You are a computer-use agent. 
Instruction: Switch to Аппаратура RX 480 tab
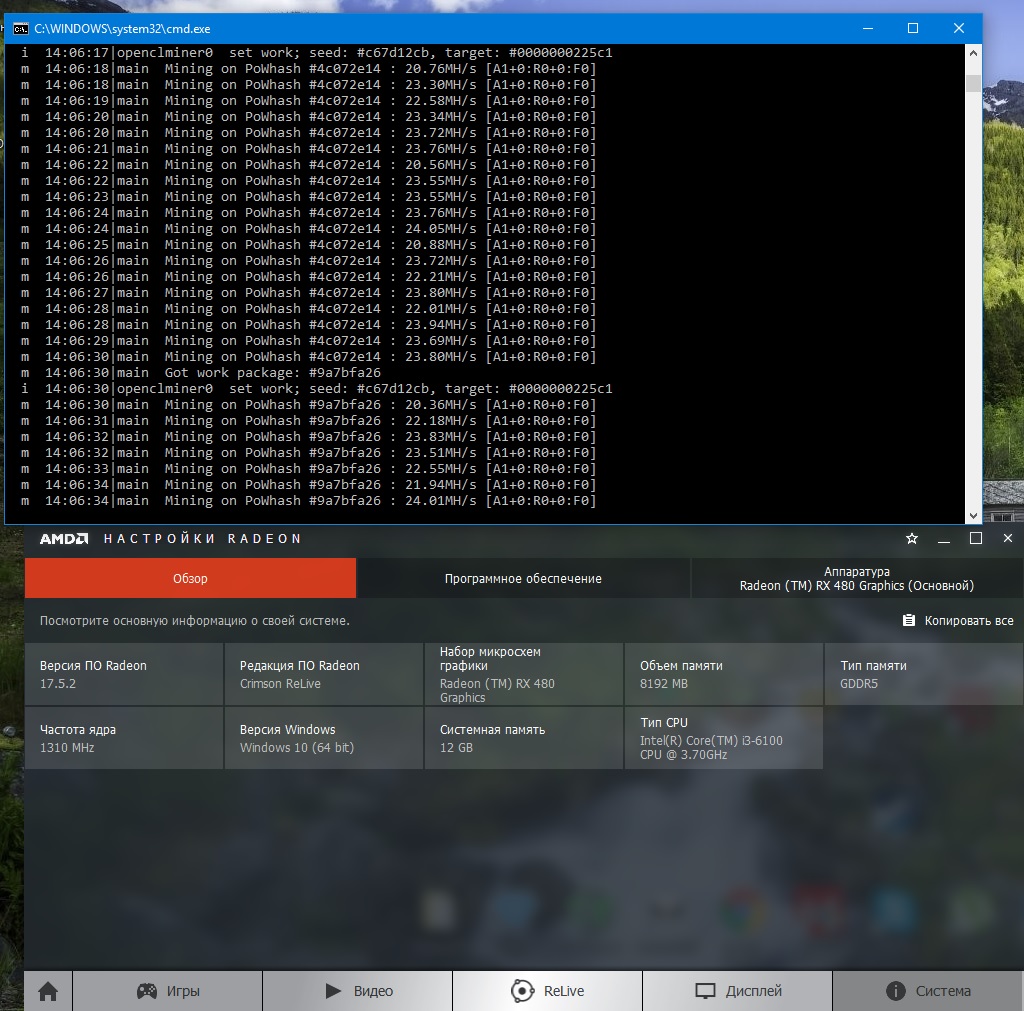pos(857,578)
